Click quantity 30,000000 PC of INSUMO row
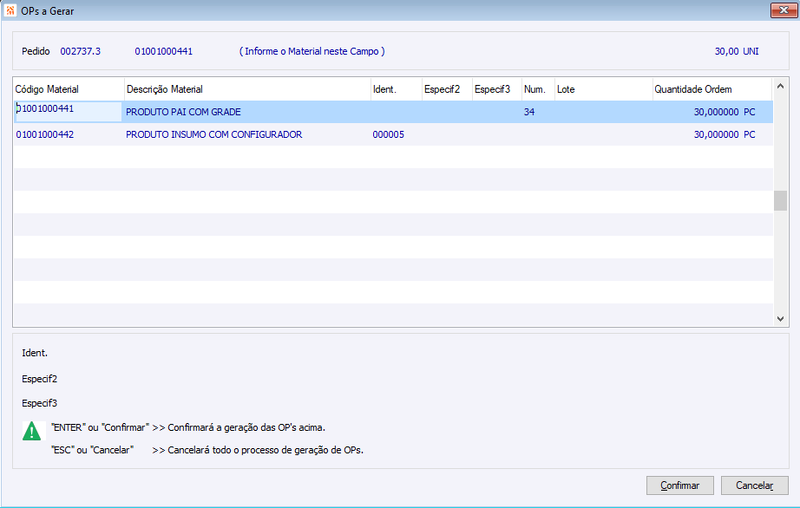Viewport: 800px width, 508px height. click(724, 135)
